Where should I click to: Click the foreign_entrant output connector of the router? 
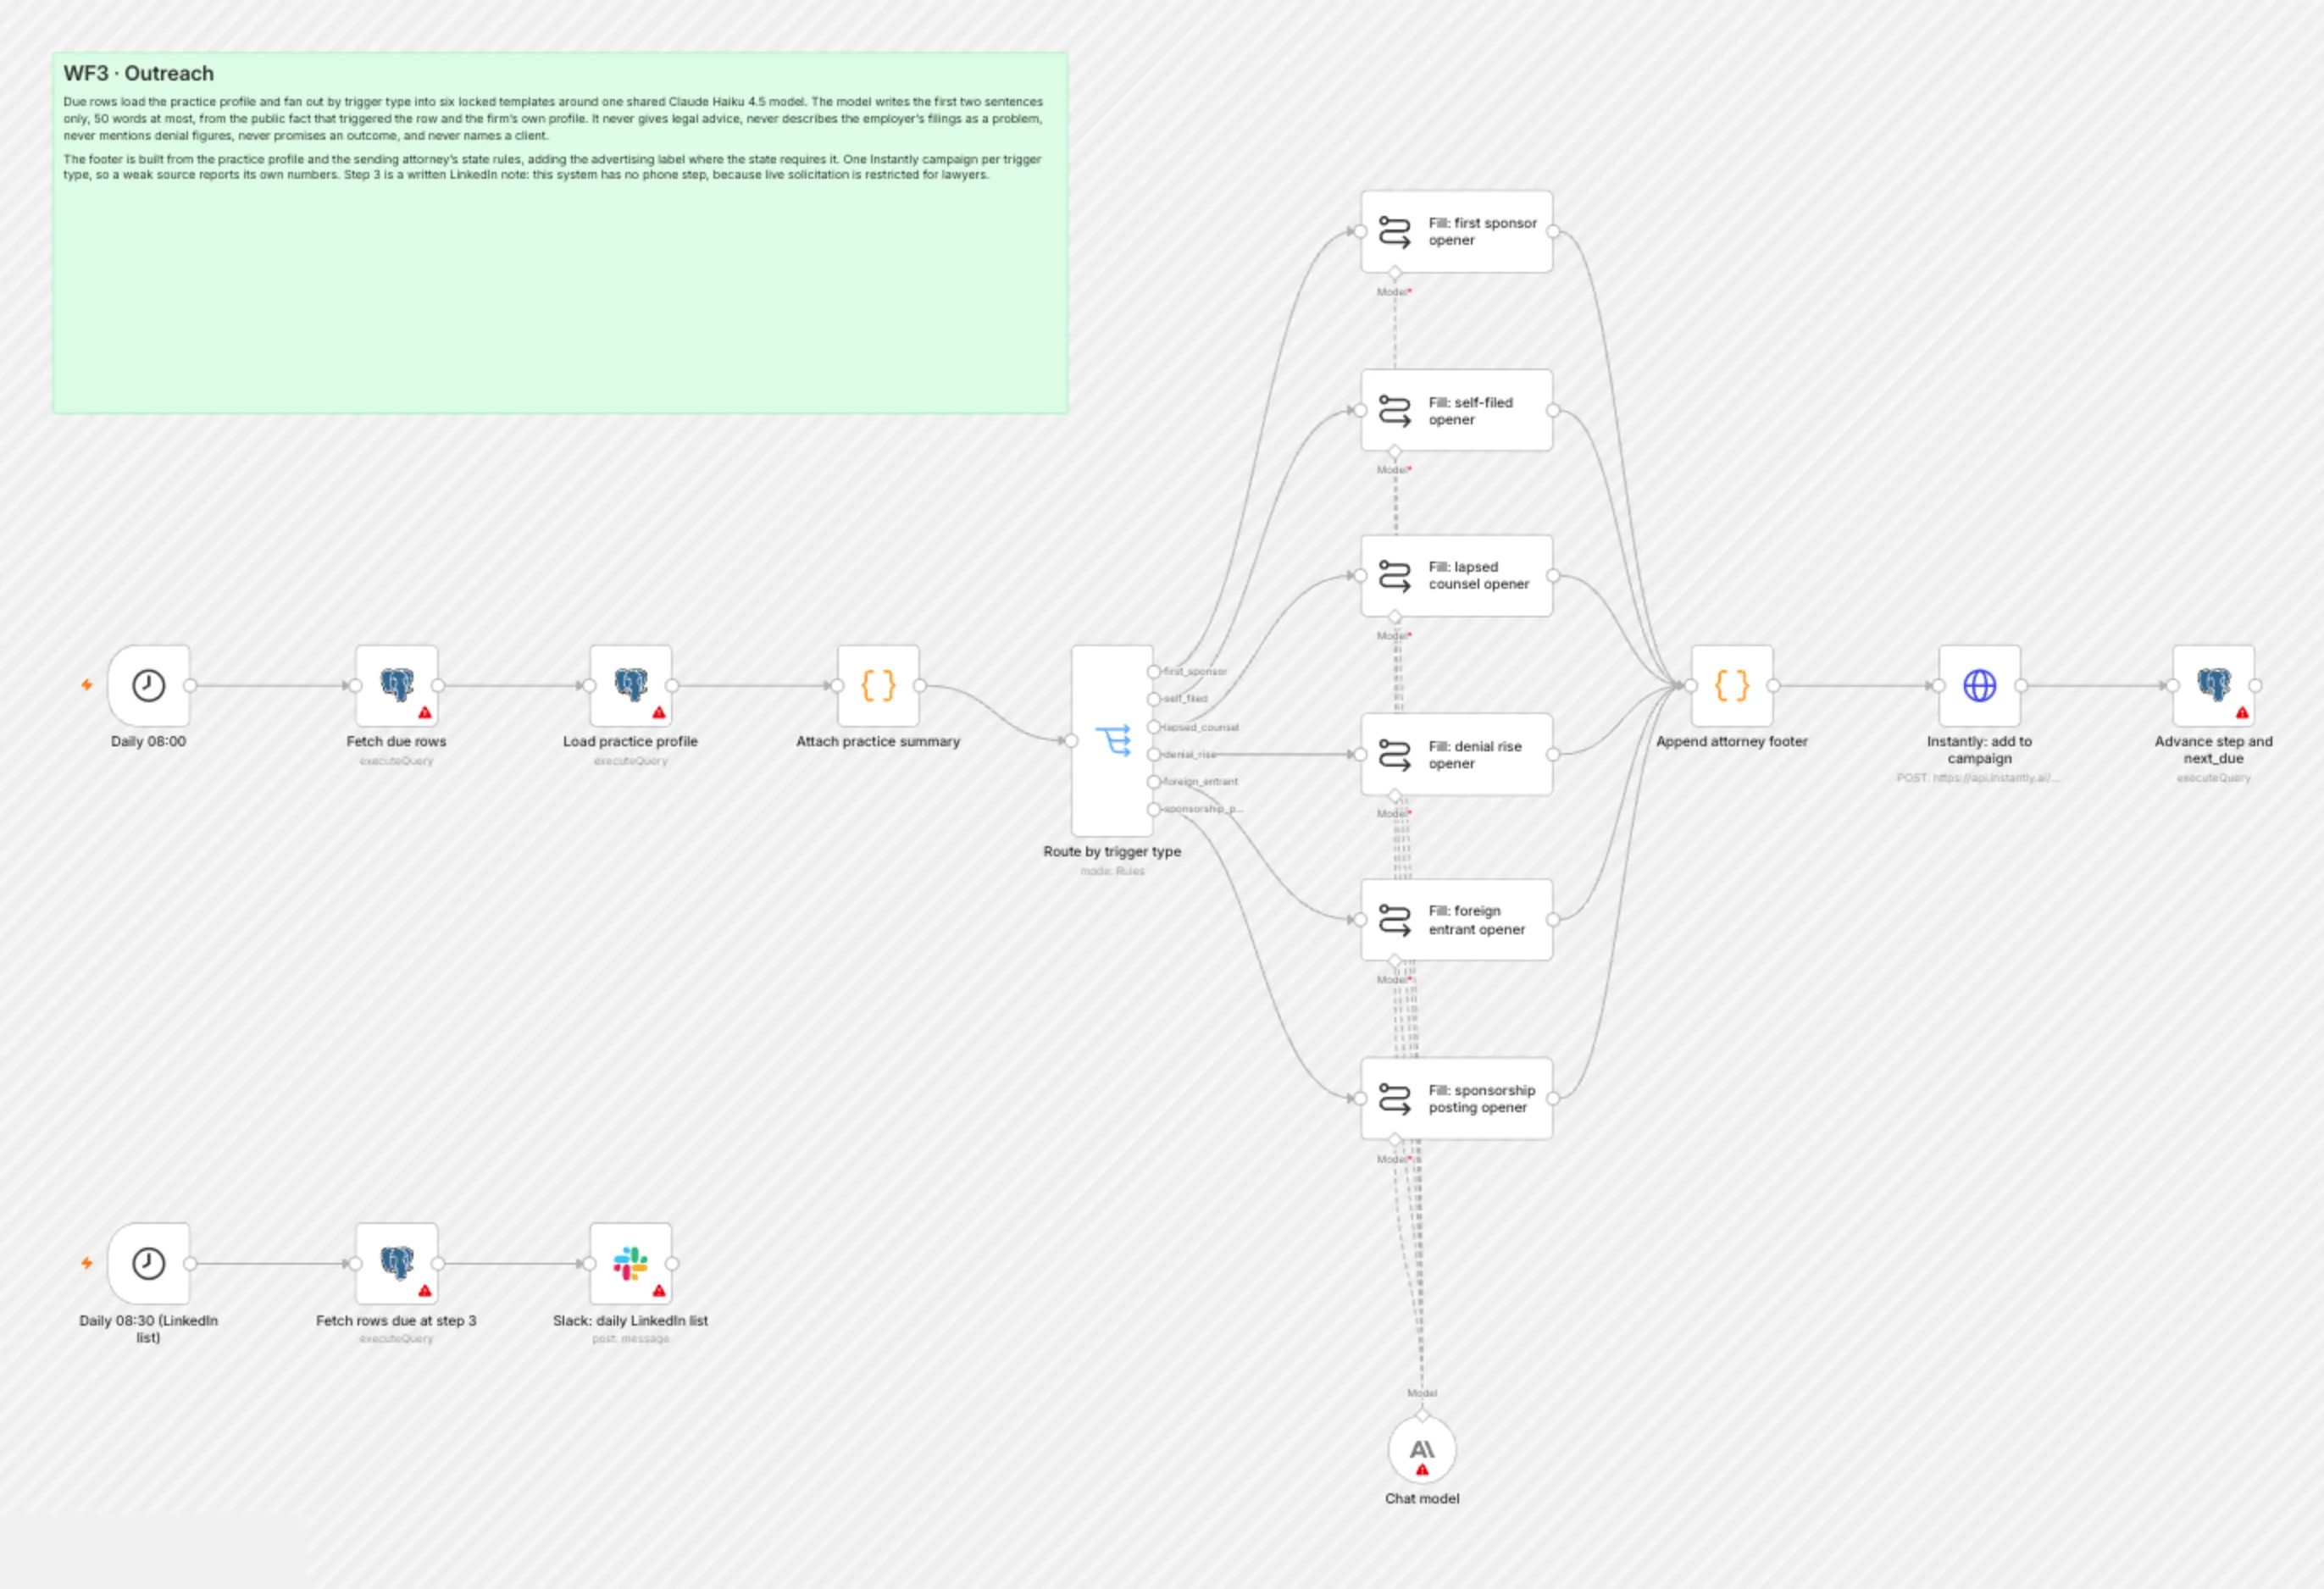[1154, 782]
